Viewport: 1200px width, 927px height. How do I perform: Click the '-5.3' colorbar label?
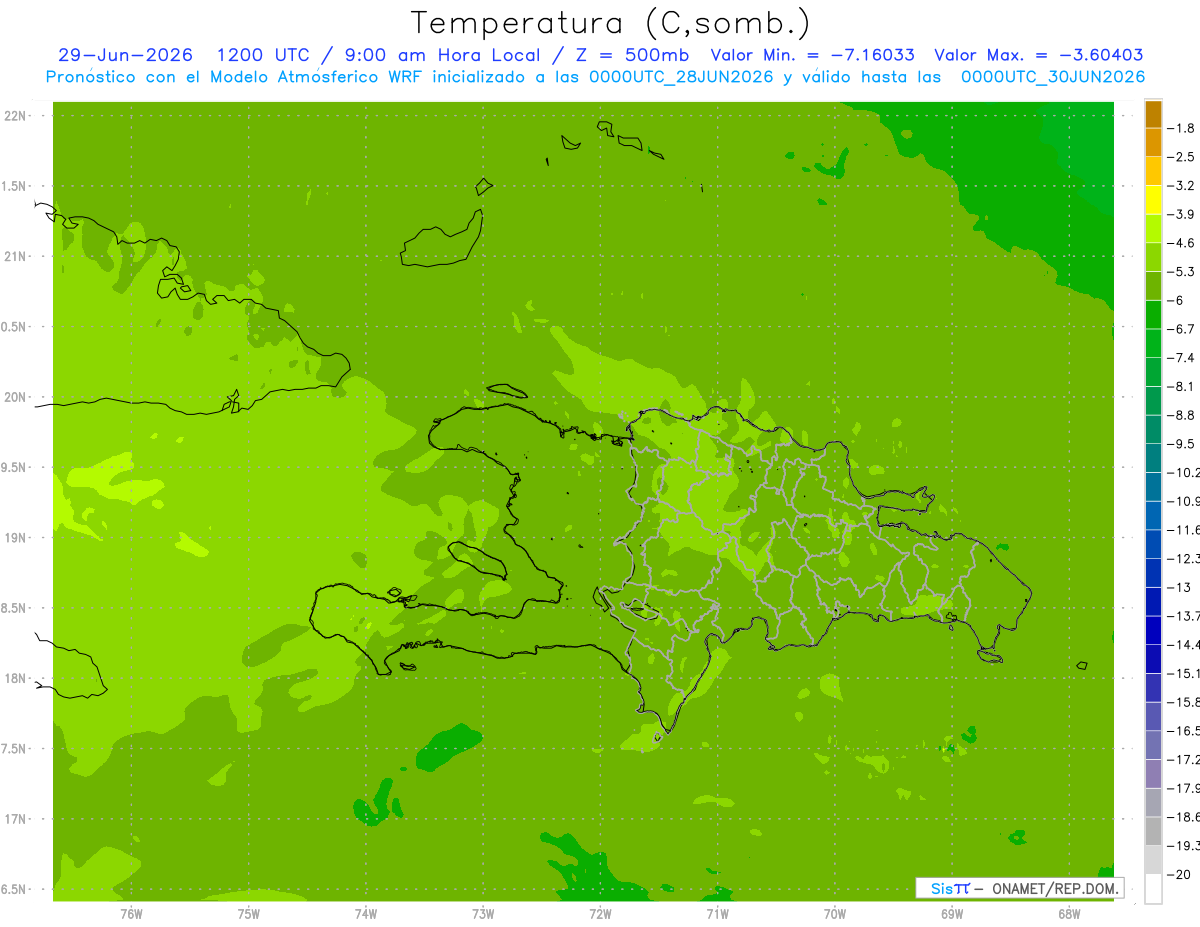(1182, 271)
